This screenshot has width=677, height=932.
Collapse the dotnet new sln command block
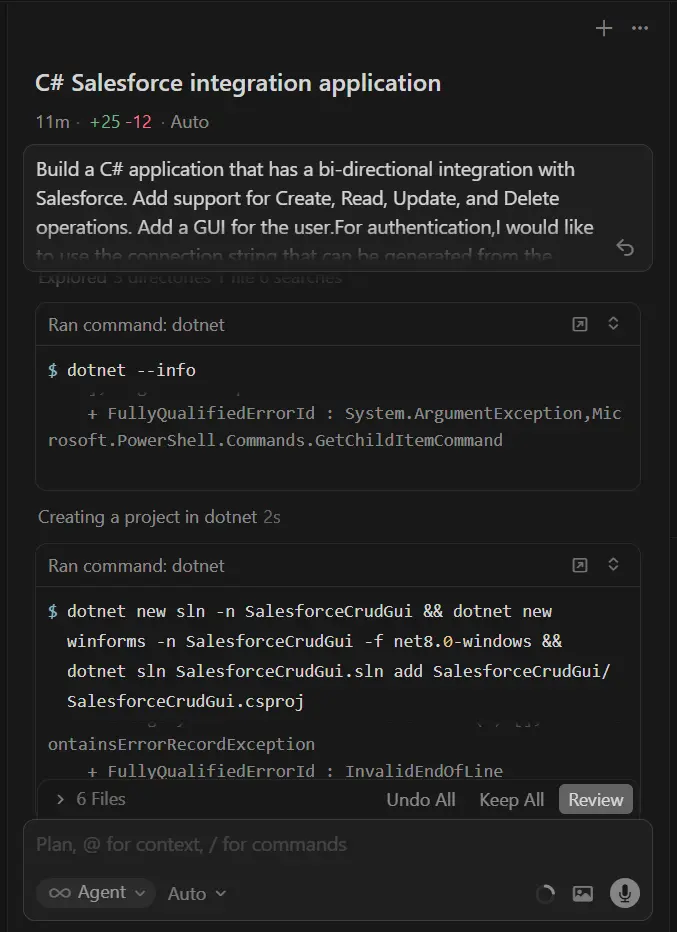point(614,565)
